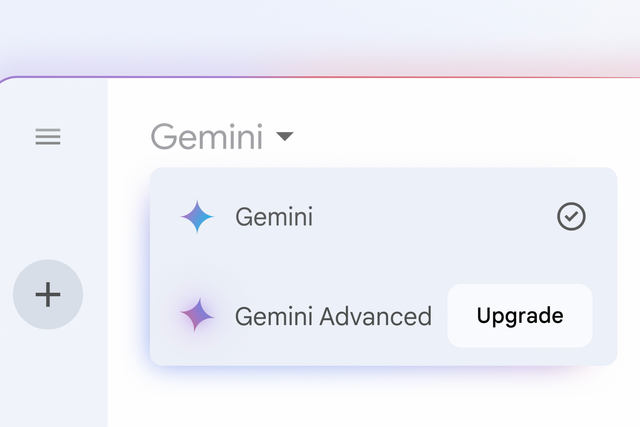The width and height of the screenshot is (640, 427).
Task: Choose the Gemini Advanced label in list
Action: pyautogui.click(x=333, y=317)
